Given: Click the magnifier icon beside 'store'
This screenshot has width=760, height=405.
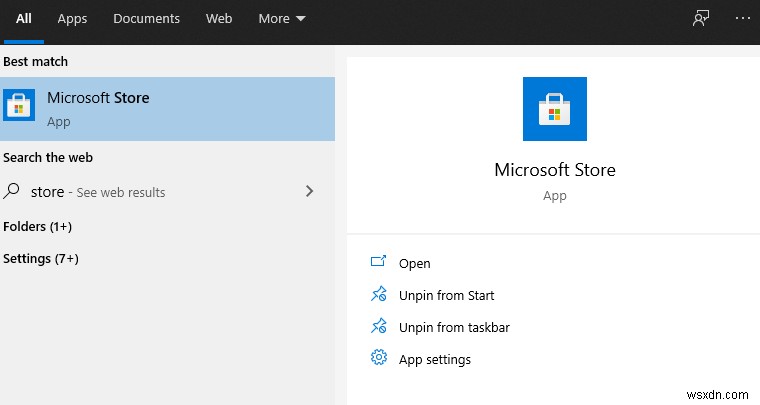Looking at the screenshot, I should 13,191.
